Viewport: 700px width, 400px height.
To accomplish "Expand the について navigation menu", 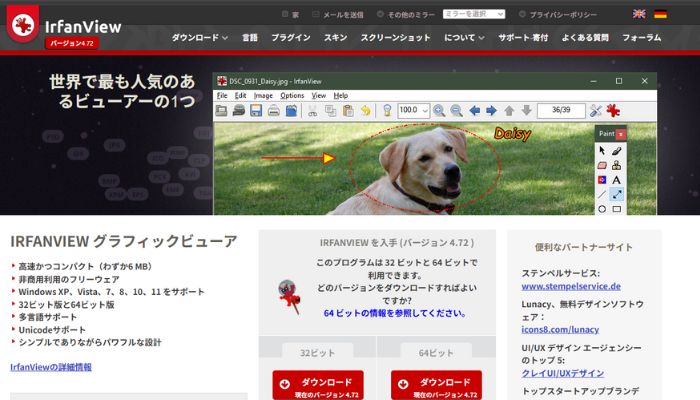I will point(464,38).
